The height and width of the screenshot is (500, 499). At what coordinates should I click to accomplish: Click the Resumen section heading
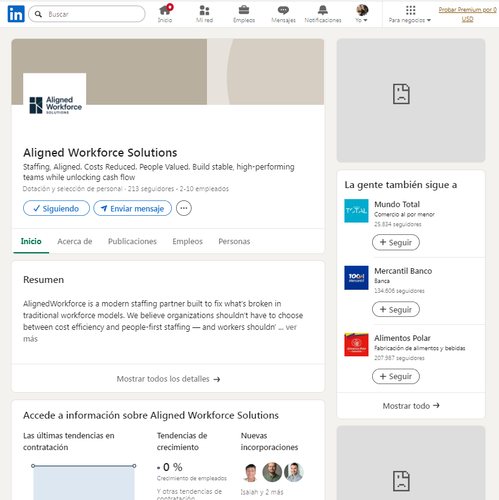43,280
